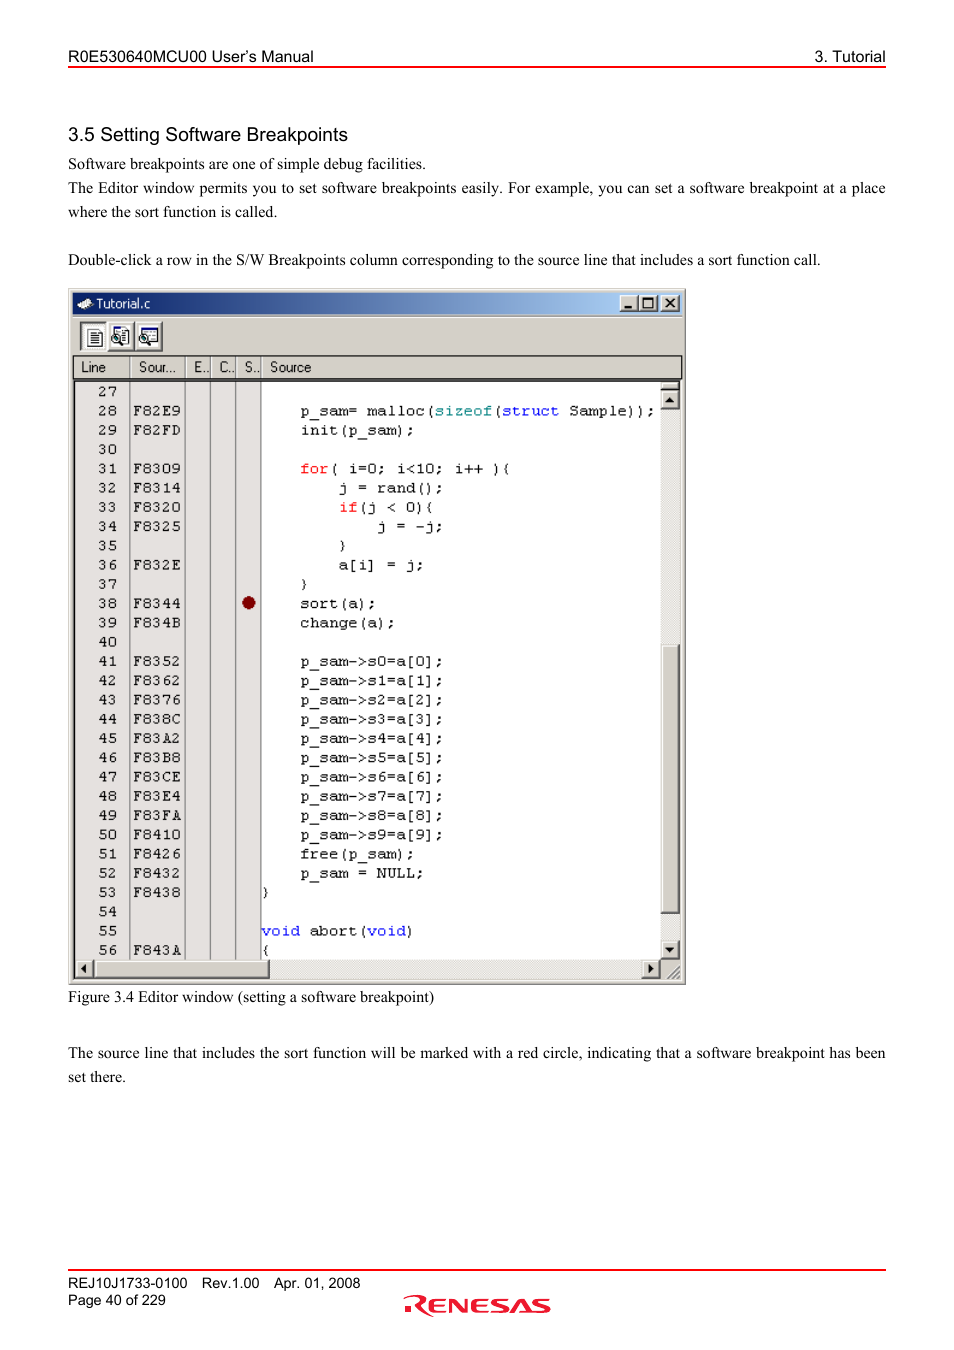Select the source mode view icon
Screen dimensions: 954x1350
pos(93,337)
